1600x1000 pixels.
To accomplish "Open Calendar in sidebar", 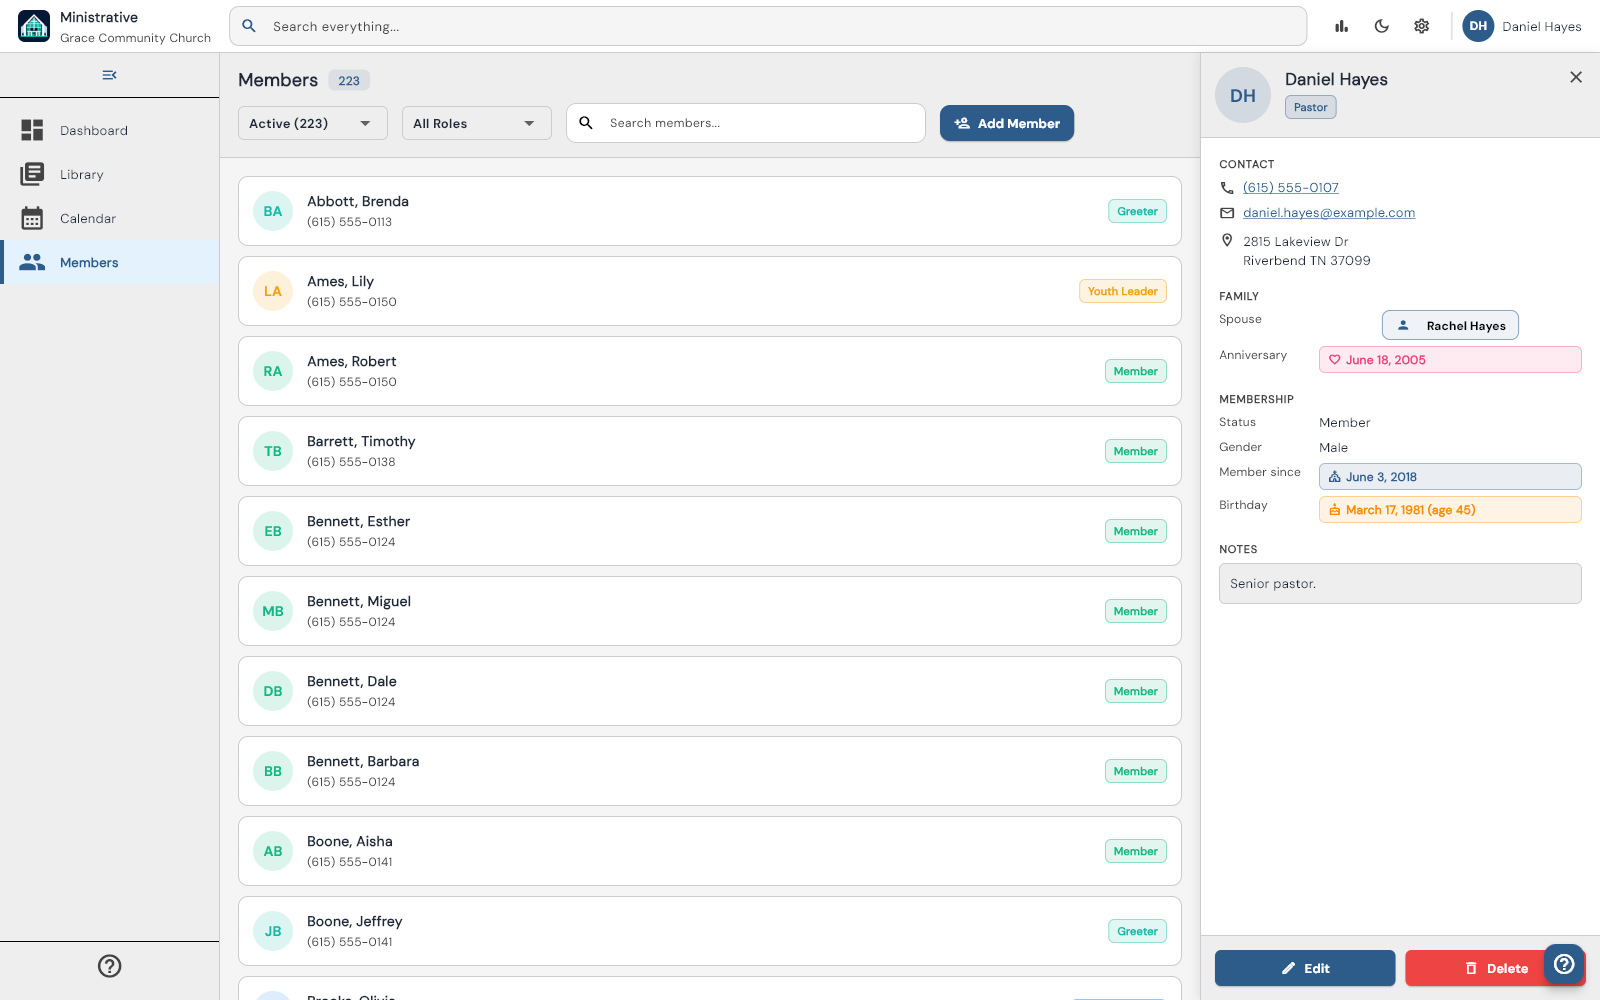I will pyautogui.click(x=110, y=218).
